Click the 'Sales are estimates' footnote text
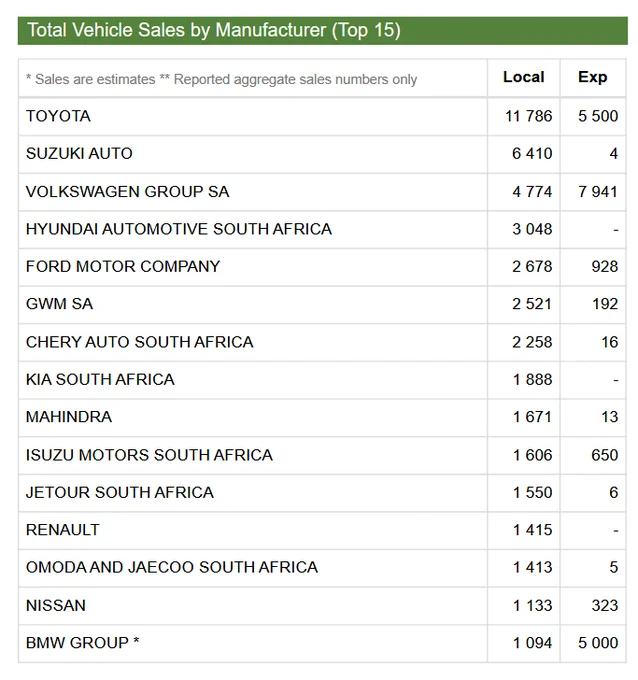The image size is (638, 680). [x=90, y=79]
